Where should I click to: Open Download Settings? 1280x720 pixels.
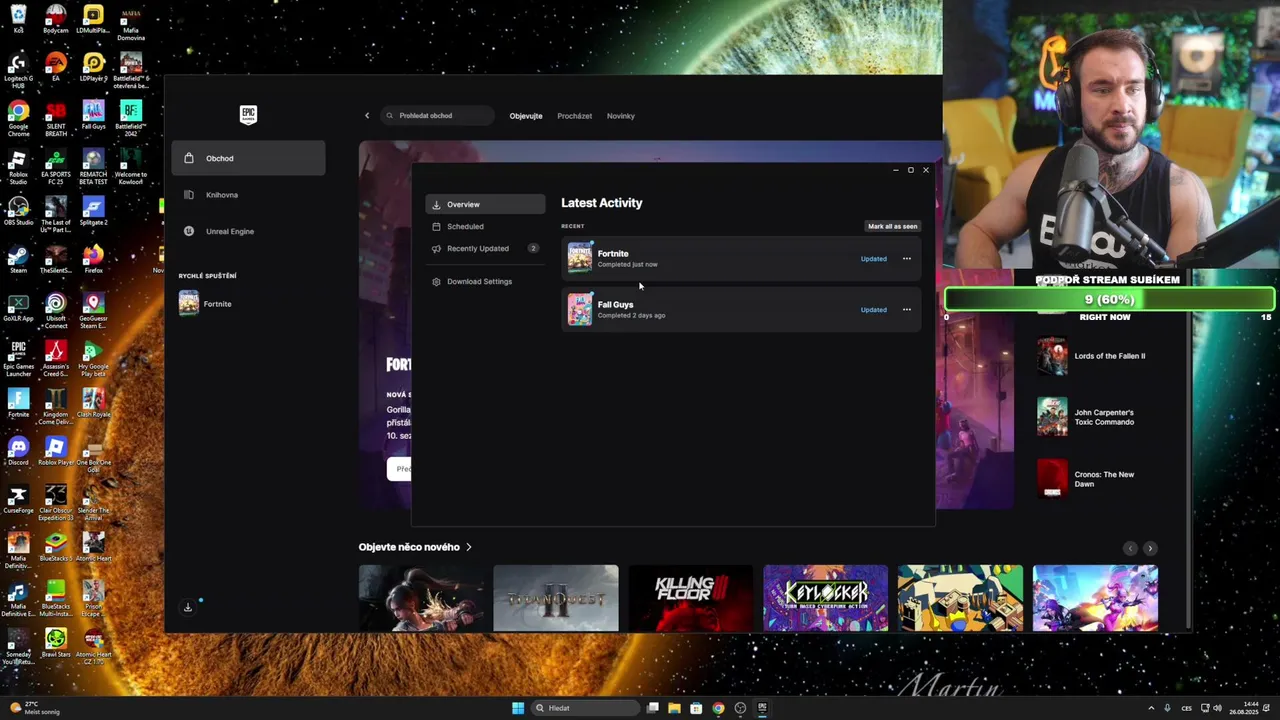(x=485, y=281)
